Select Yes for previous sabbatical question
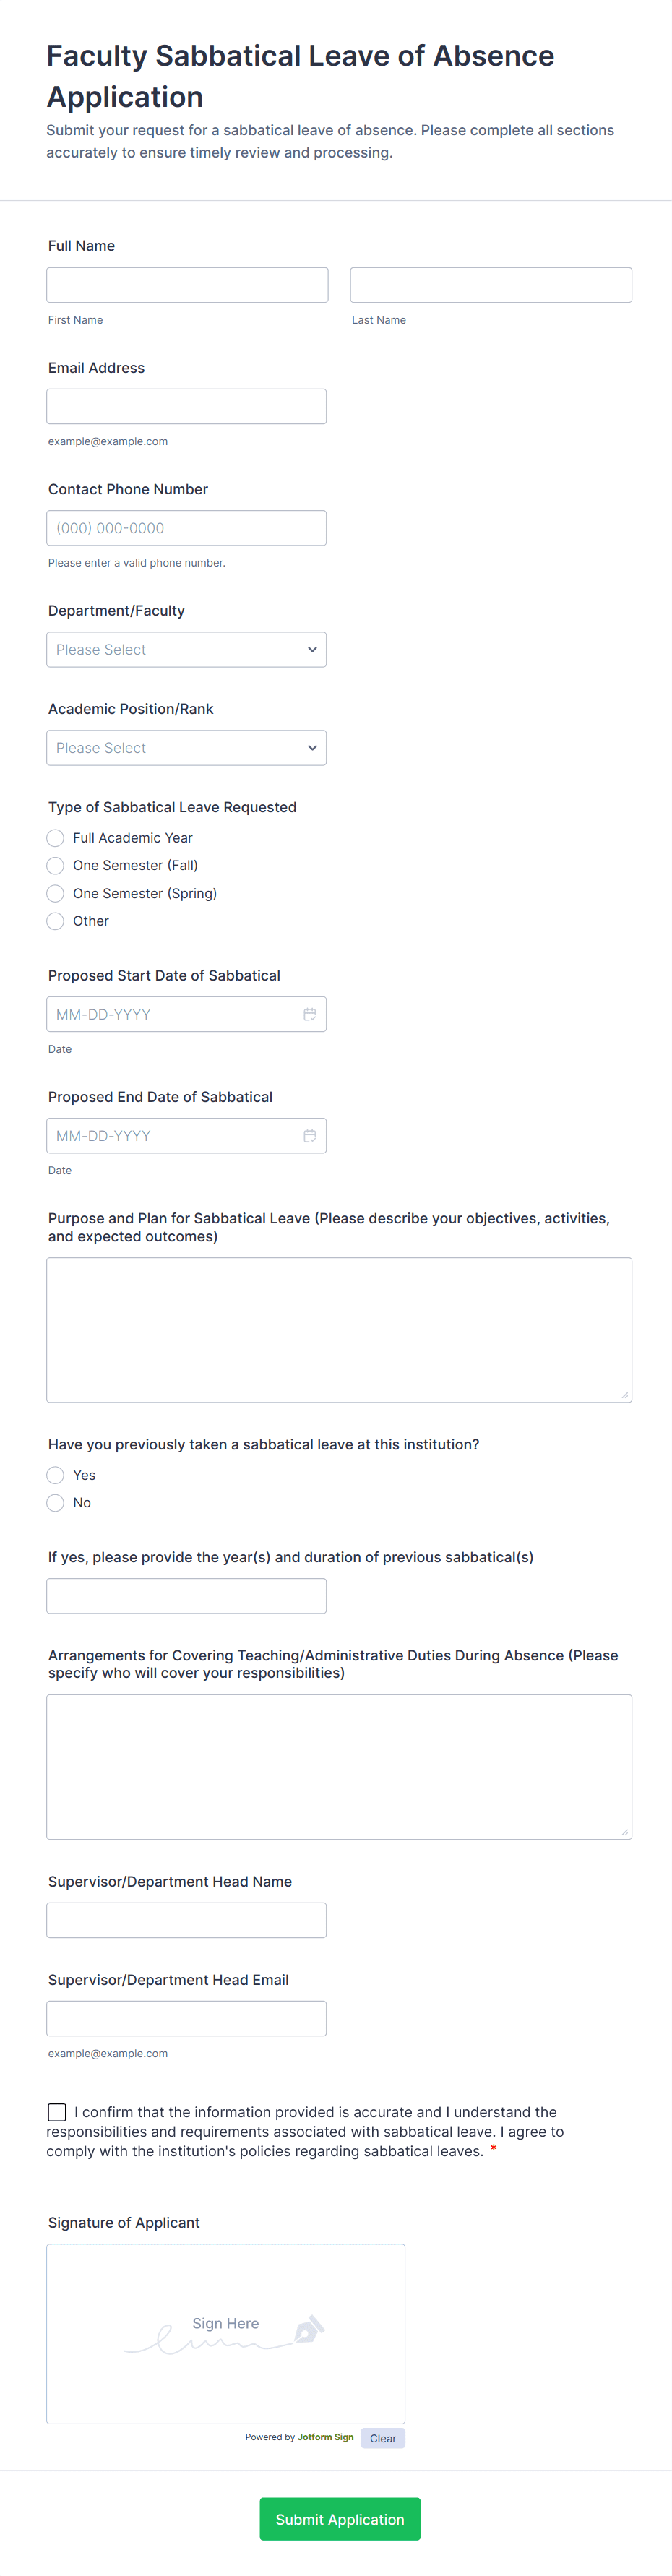Viewport: 672px width, 2576px height. click(56, 1475)
